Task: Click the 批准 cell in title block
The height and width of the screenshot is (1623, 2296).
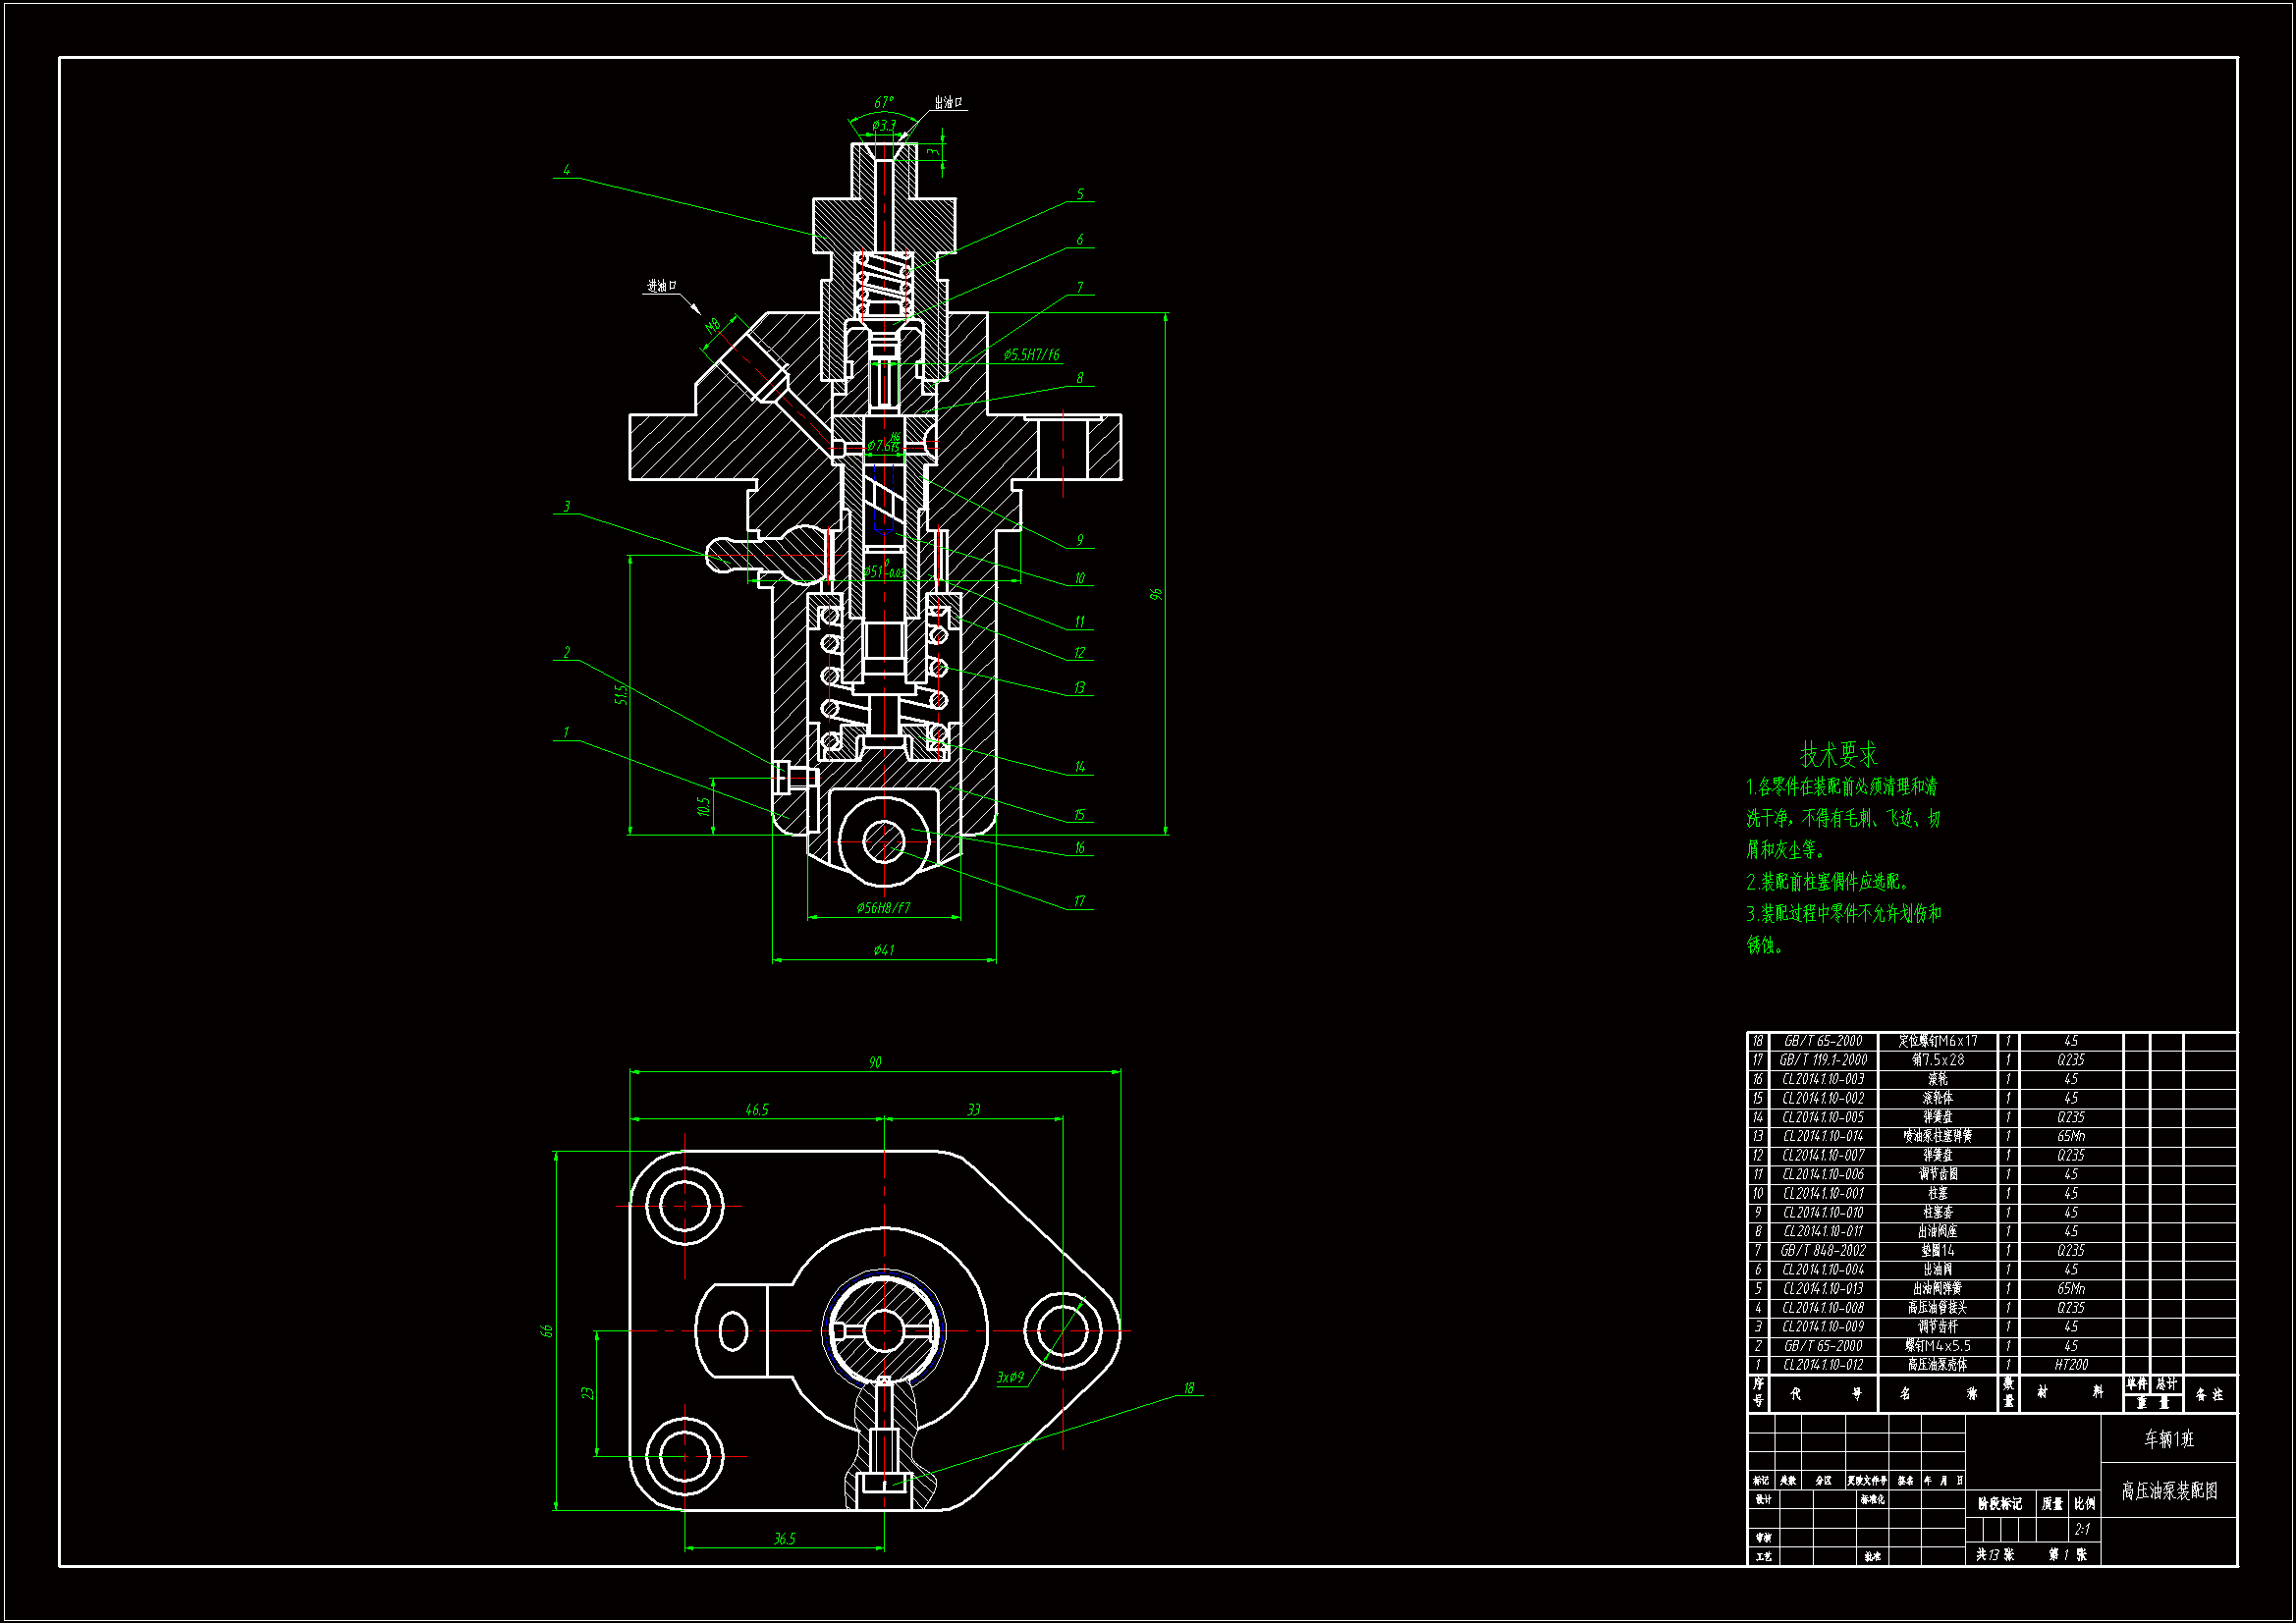Action: click(x=1872, y=1557)
